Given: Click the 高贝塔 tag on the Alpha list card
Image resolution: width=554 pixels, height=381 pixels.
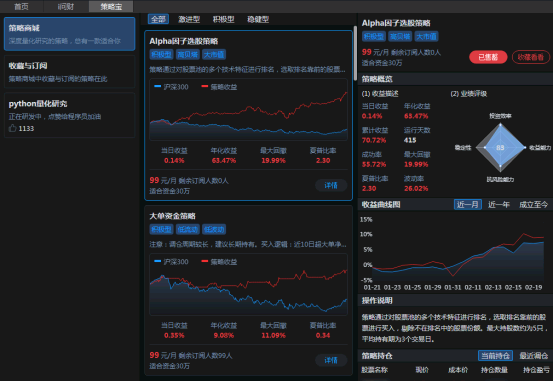Looking at the screenshot, I should click(x=188, y=54).
